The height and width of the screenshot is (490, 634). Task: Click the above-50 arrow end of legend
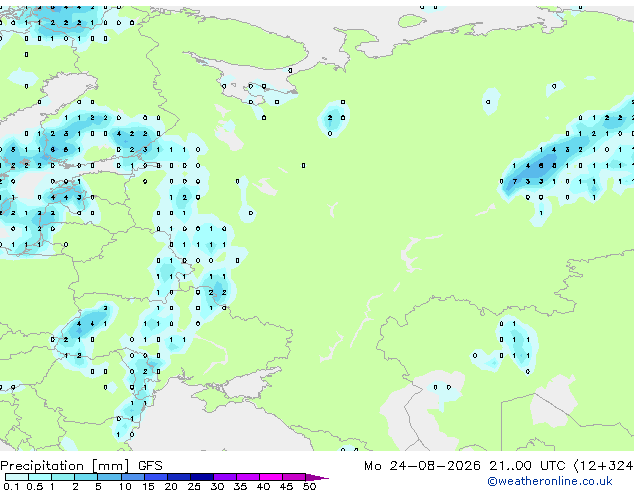[x=317, y=477]
